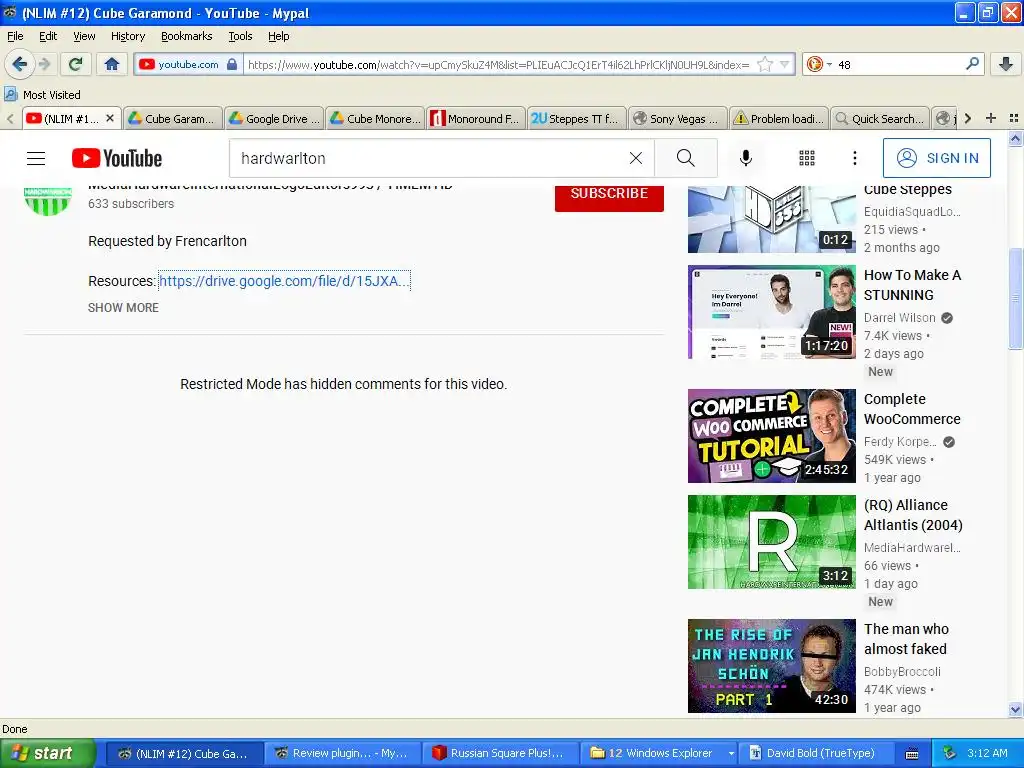The height and width of the screenshot is (768, 1024).
Task: Switch to the Steppes TT f... tab
Action: pyautogui.click(x=577, y=118)
